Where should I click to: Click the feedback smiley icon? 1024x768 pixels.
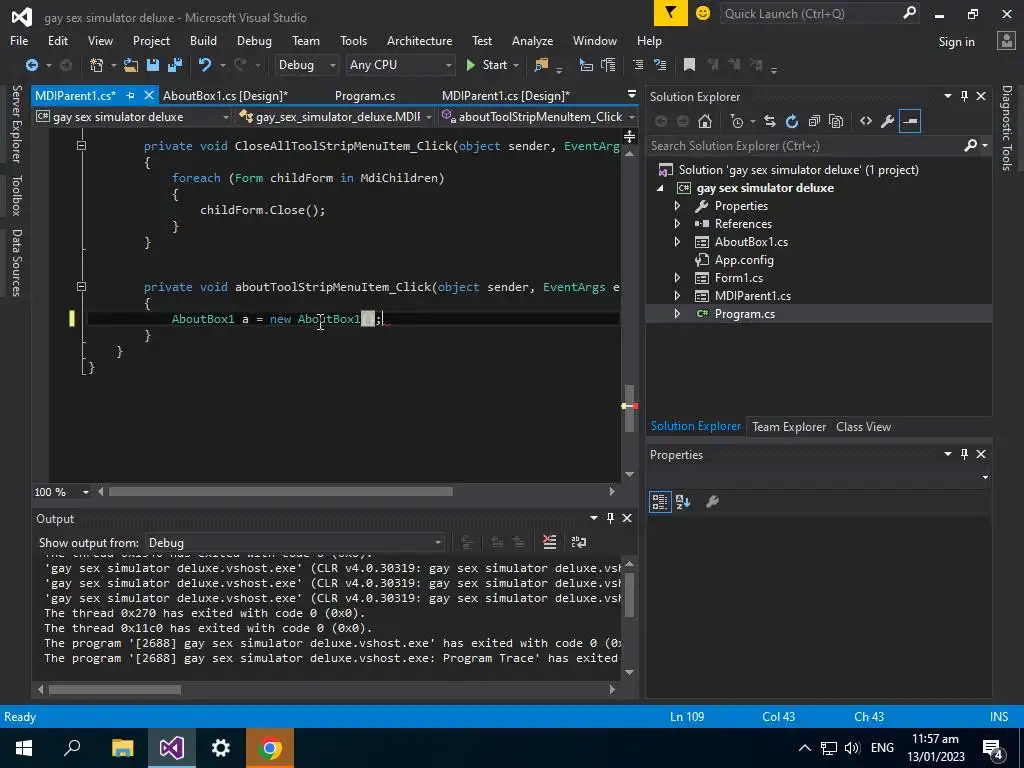point(703,13)
